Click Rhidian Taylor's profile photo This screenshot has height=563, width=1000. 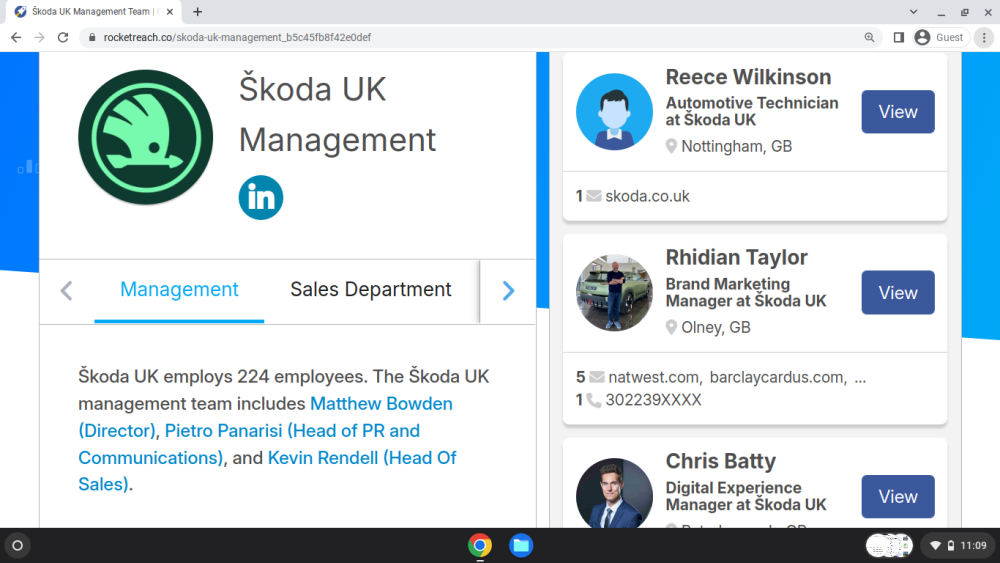coord(614,293)
